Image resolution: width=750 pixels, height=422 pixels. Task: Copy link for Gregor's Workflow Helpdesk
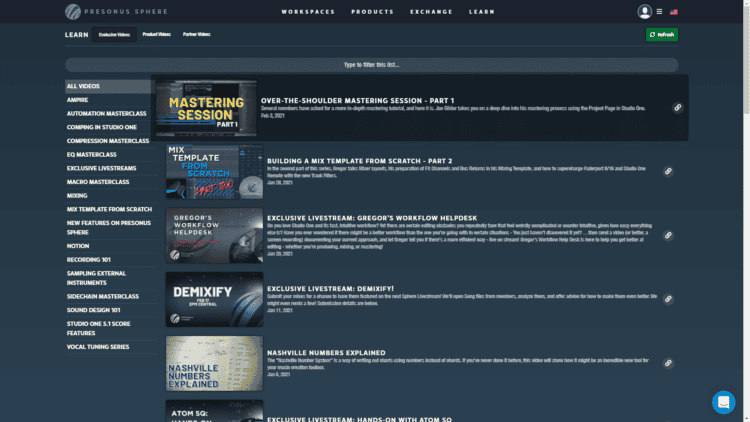tap(668, 235)
